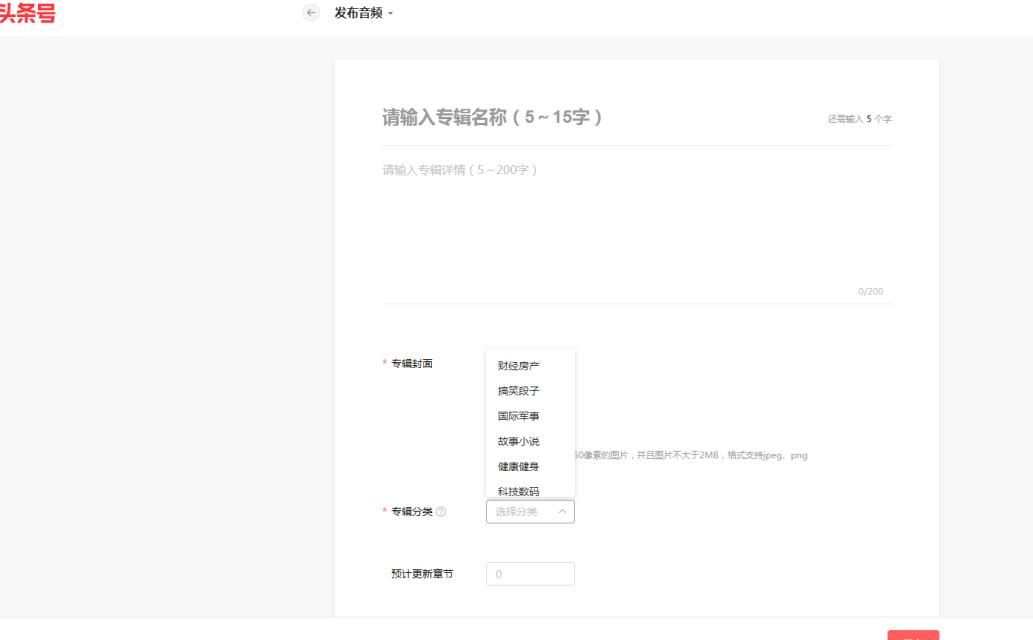Click the red button at bottom right
The width and height of the screenshot is (1033, 640).
tap(913, 635)
